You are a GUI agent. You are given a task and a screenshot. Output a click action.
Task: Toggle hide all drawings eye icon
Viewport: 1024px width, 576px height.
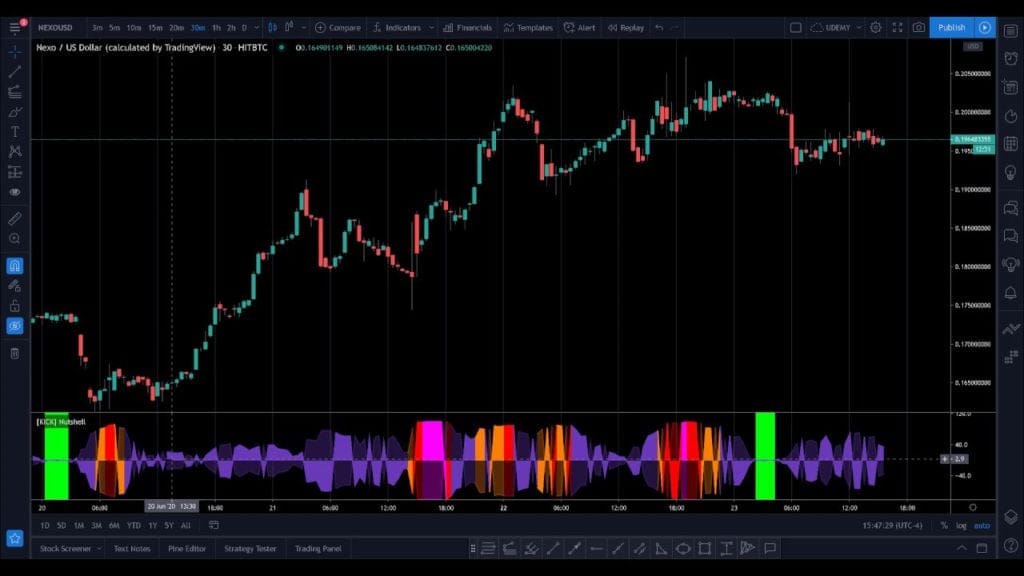[x=15, y=326]
